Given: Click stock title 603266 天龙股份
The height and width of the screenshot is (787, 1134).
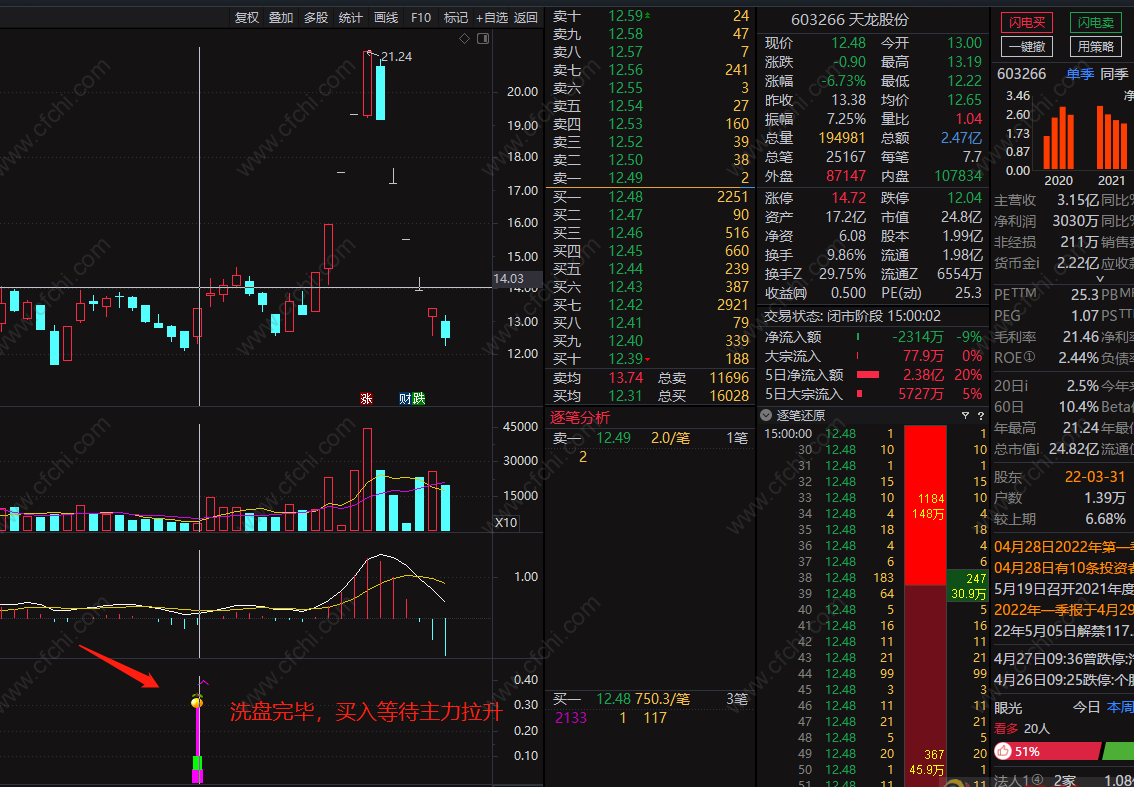Looking at the screenshot, I should click(x=850, y=20).
